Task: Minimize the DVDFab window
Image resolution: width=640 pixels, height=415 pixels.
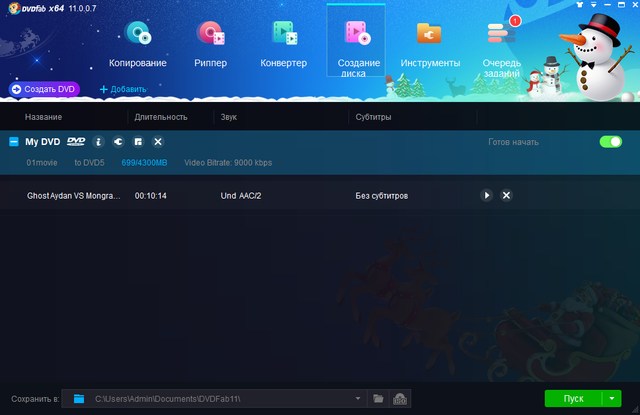Action: tap(607, 4)
